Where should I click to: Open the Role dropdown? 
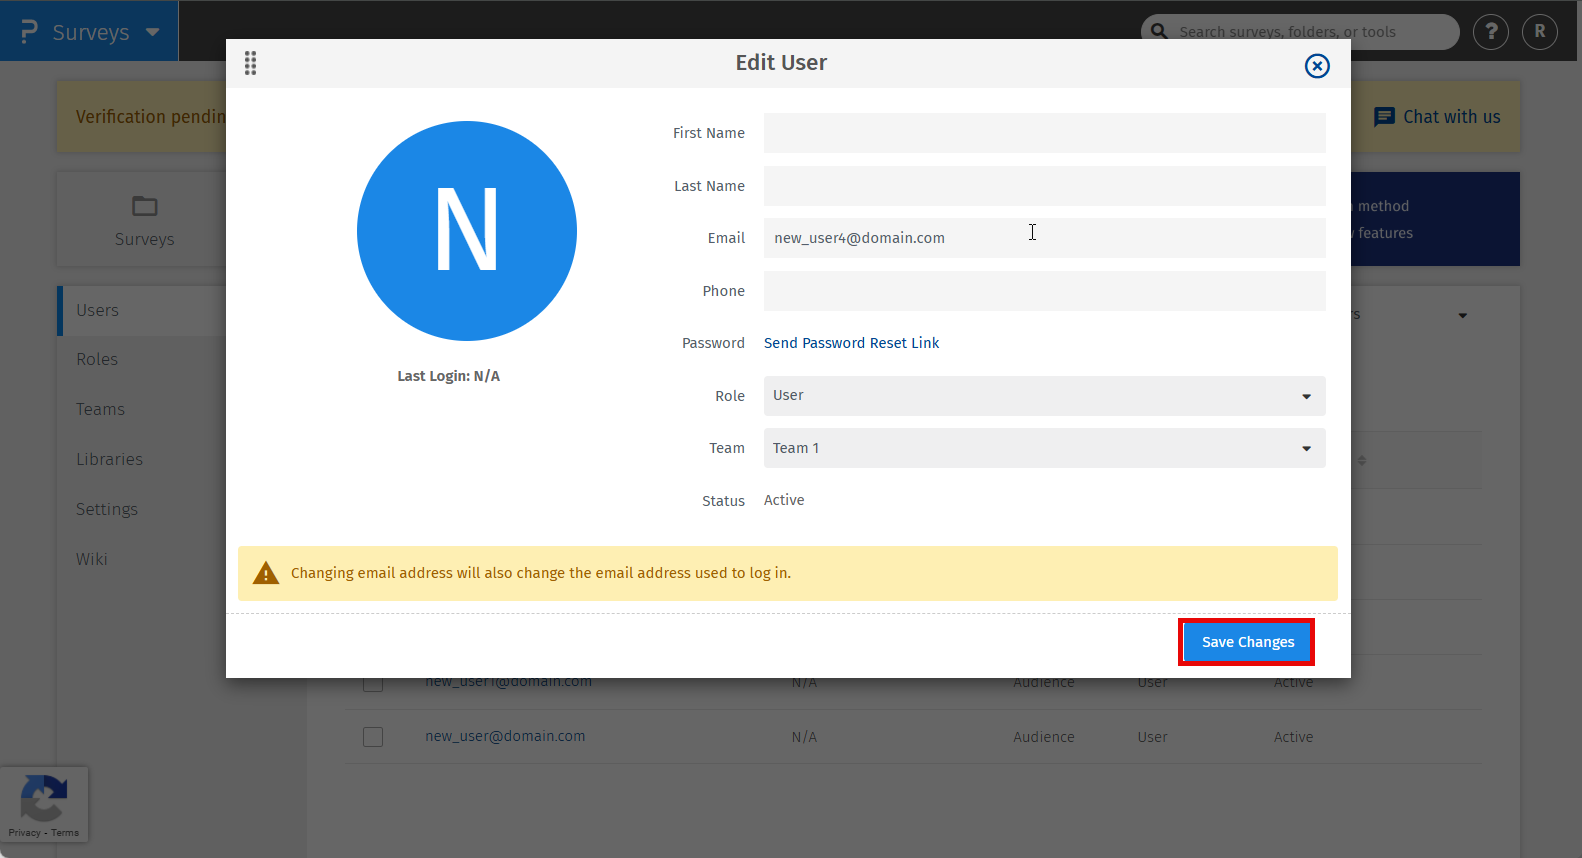coord(1044,396)
